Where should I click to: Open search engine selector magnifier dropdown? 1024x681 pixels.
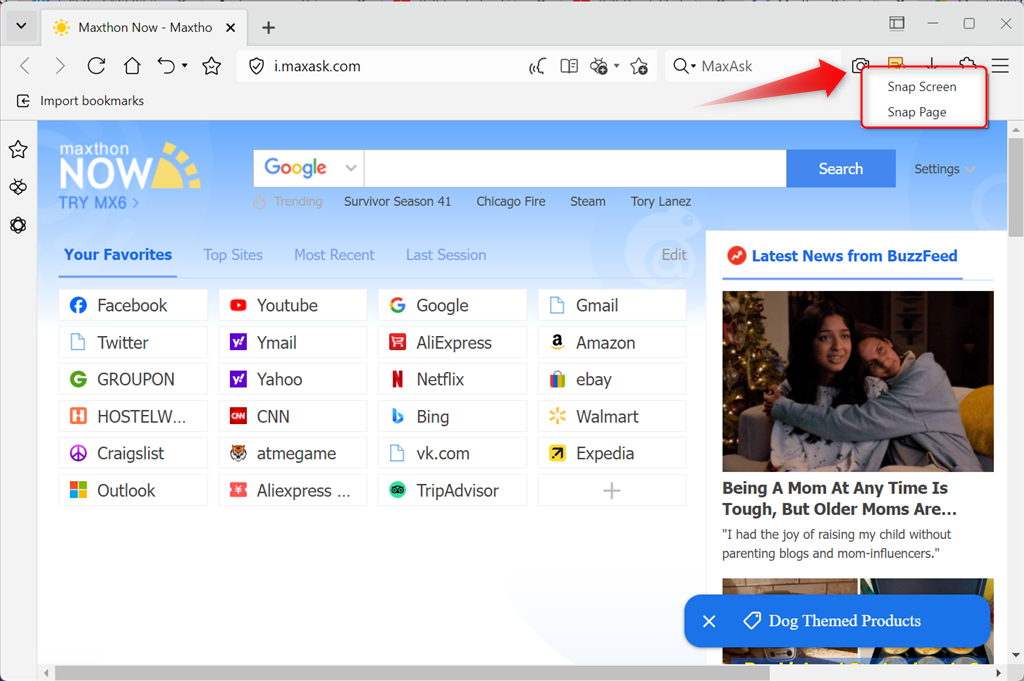tap(684, 66)
